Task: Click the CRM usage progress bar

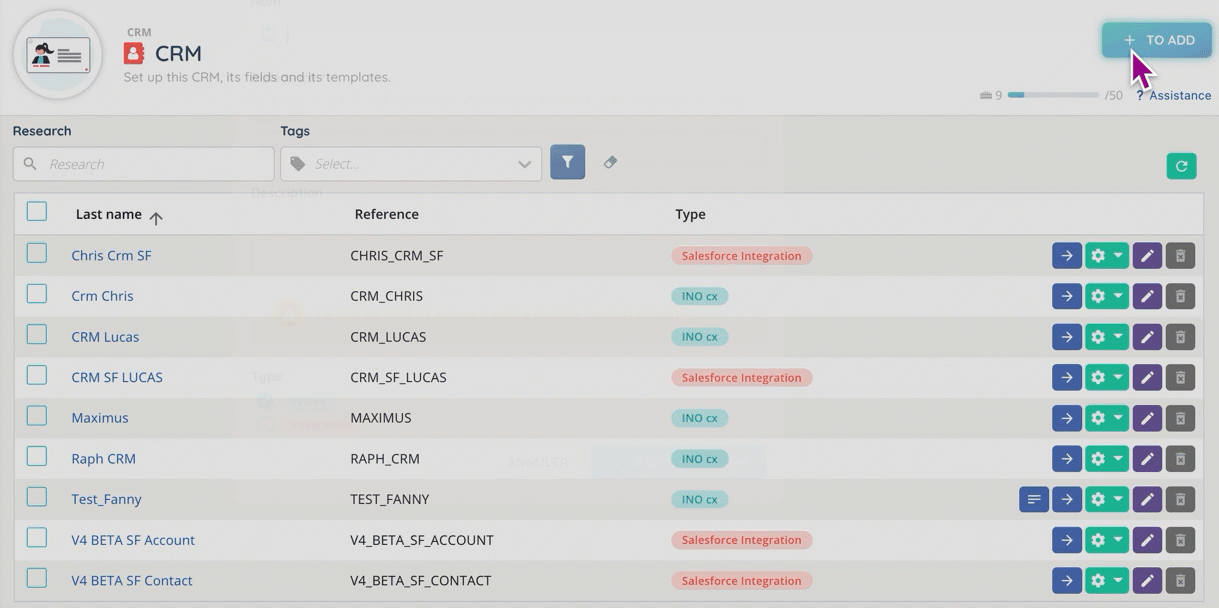Action: 1052,95
